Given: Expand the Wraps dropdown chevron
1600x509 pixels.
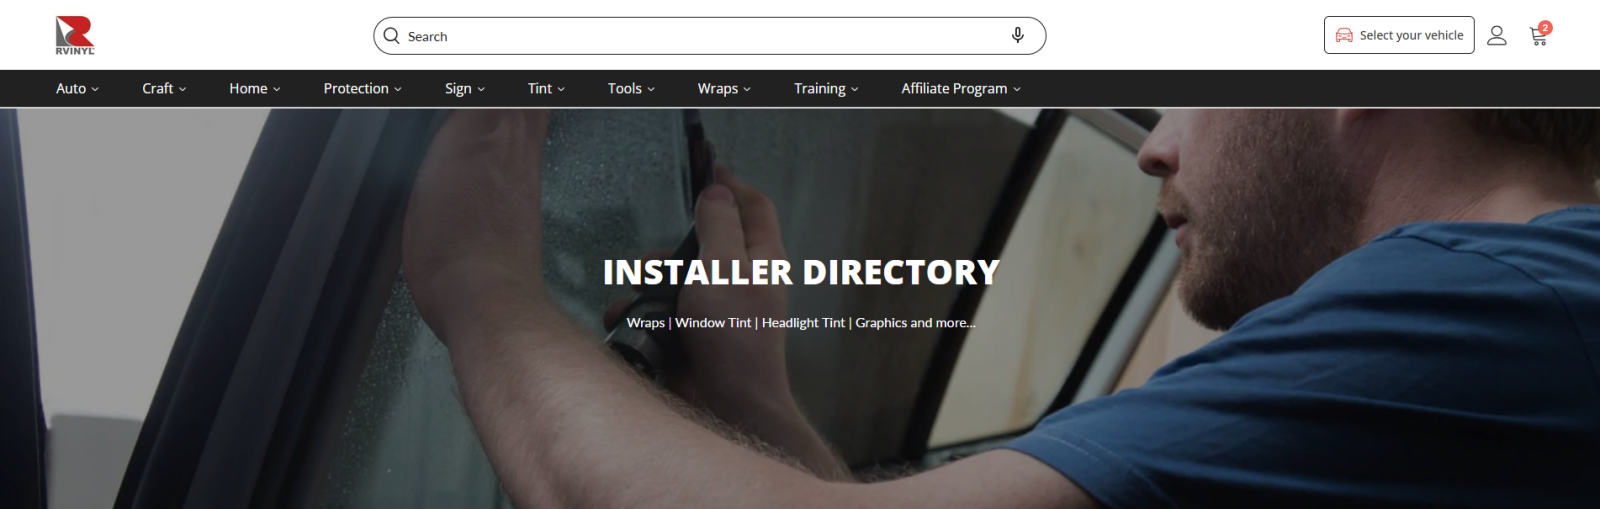Looking at the screenshot, I should click(x=747, y=89).
